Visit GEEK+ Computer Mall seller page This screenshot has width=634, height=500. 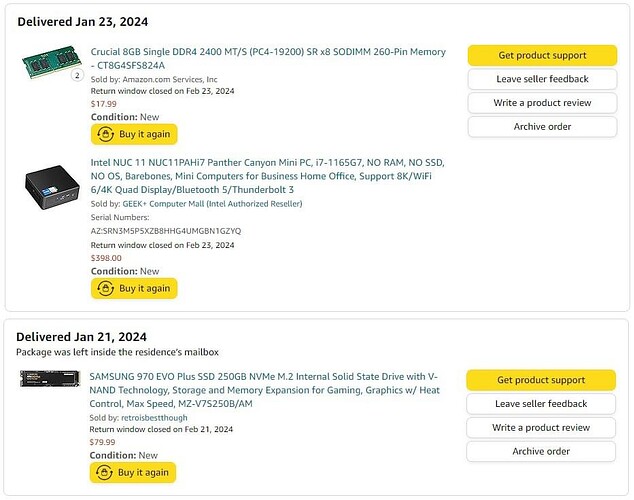(212, 204)
